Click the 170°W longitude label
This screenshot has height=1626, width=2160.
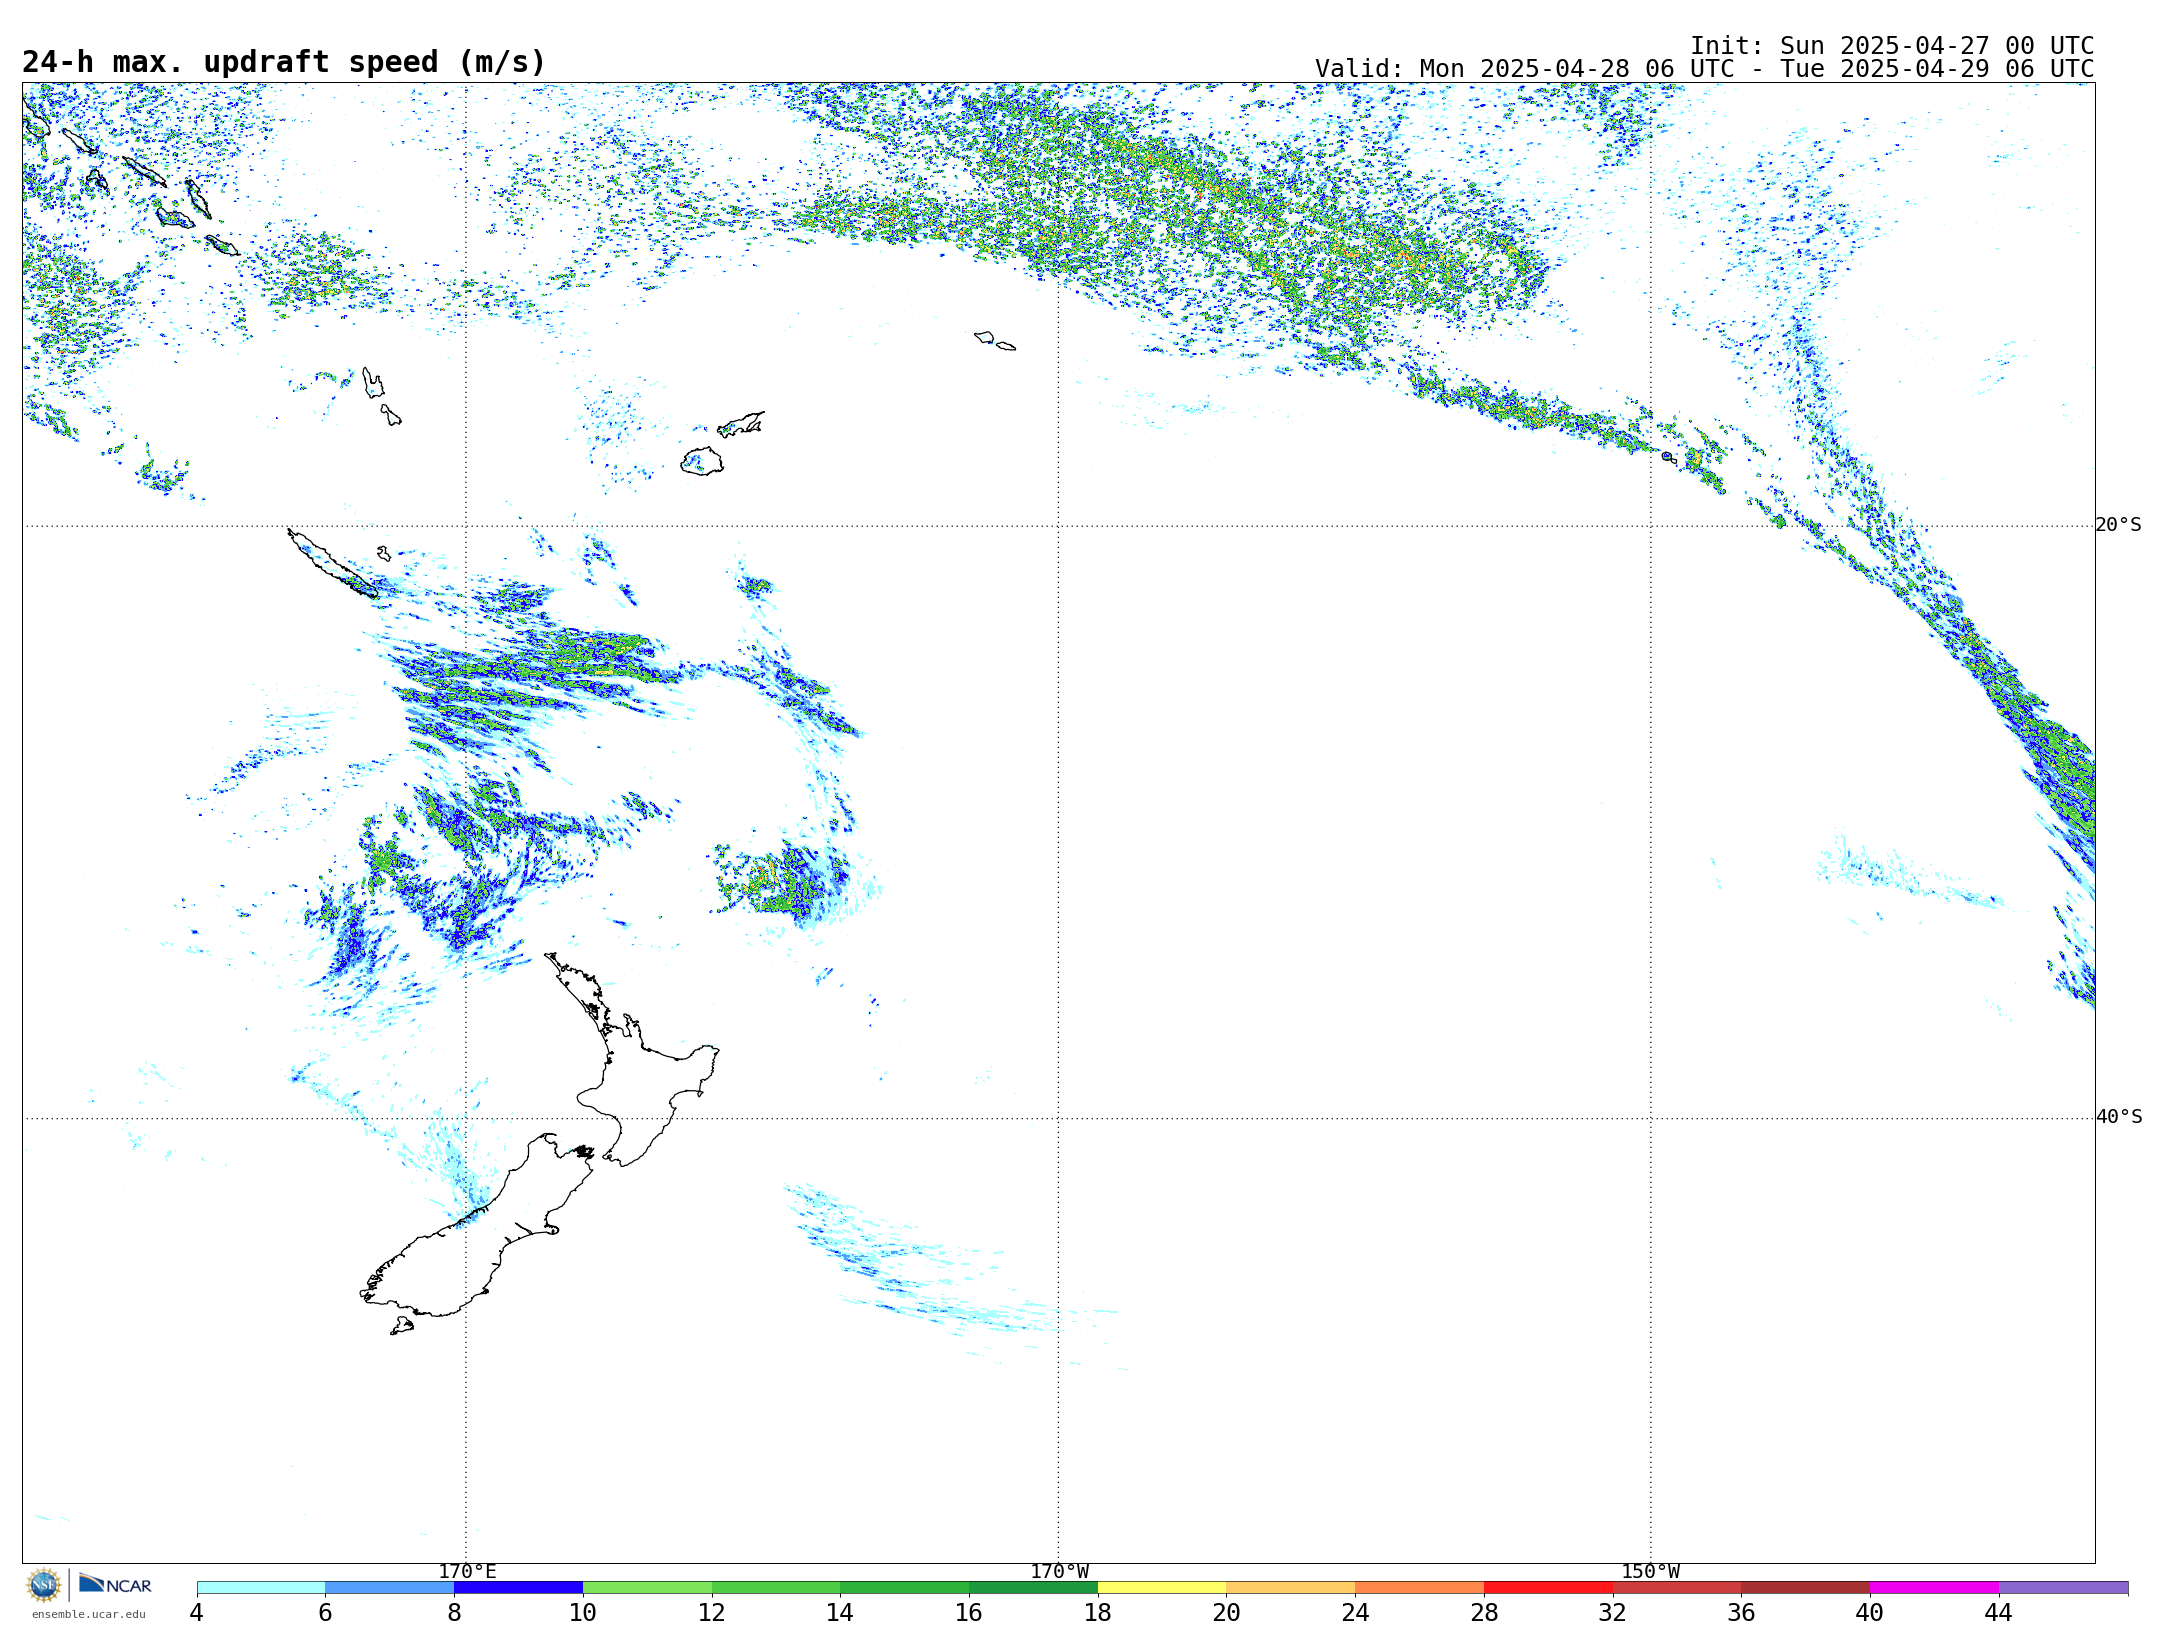coord(1059,1572)
